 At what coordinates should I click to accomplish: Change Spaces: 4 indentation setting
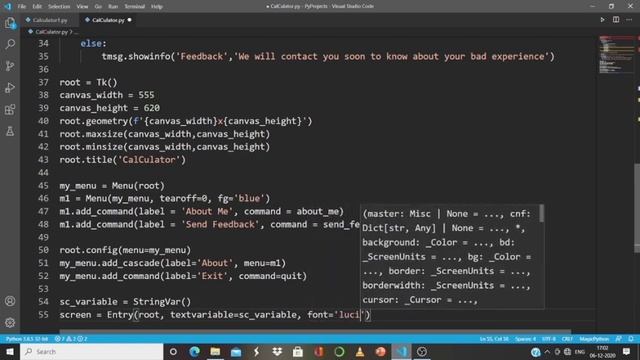tap(525, 339)
